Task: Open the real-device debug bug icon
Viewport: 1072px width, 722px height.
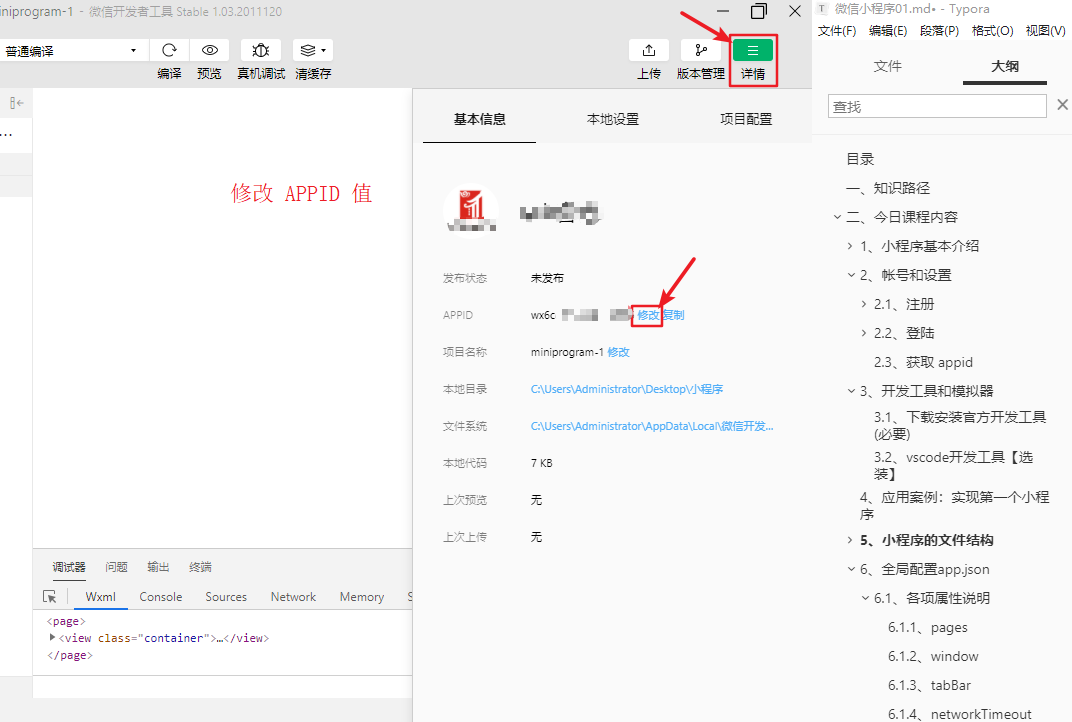Action: click(x=260, y=50)
